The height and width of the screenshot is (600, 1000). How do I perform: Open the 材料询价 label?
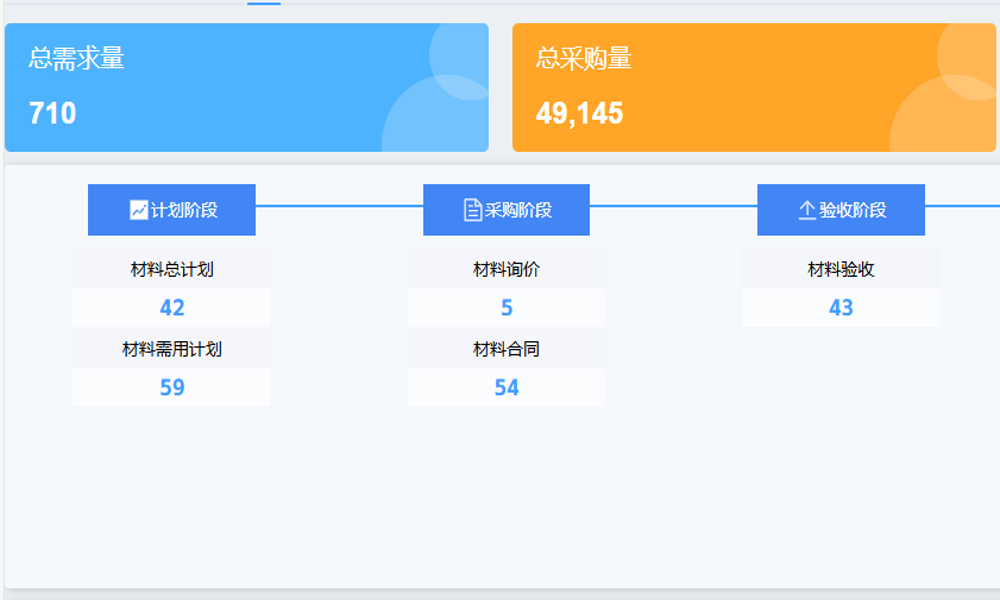(506, 269)
